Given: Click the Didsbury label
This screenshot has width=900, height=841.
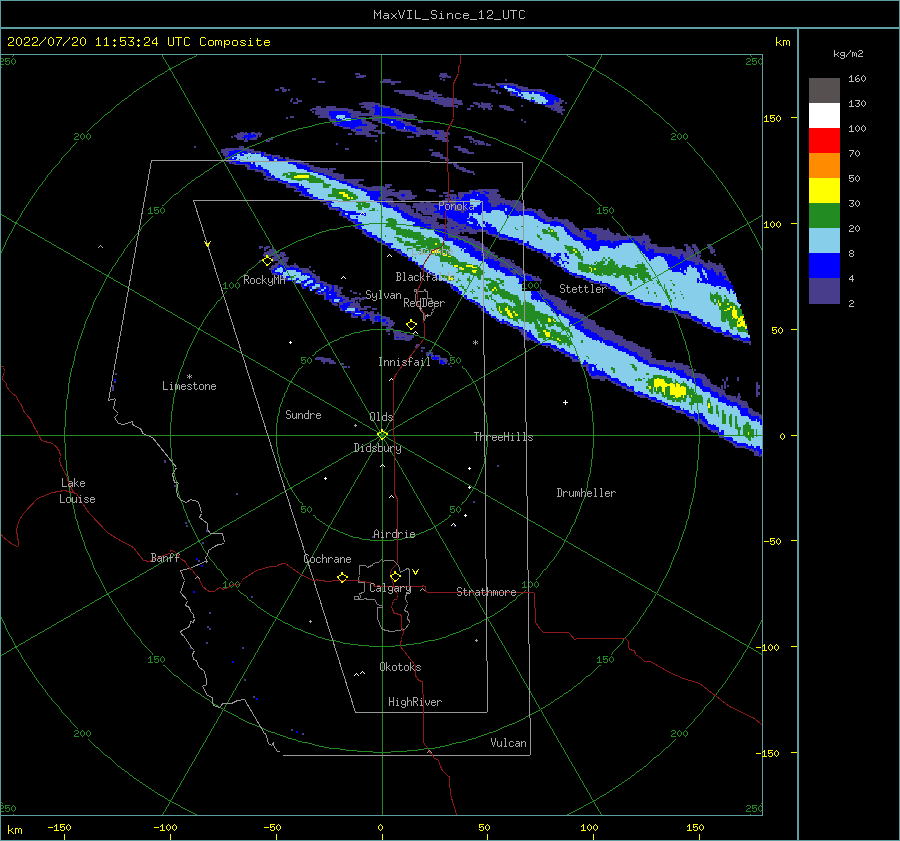Looking at the screenshot, I should 377,448.
